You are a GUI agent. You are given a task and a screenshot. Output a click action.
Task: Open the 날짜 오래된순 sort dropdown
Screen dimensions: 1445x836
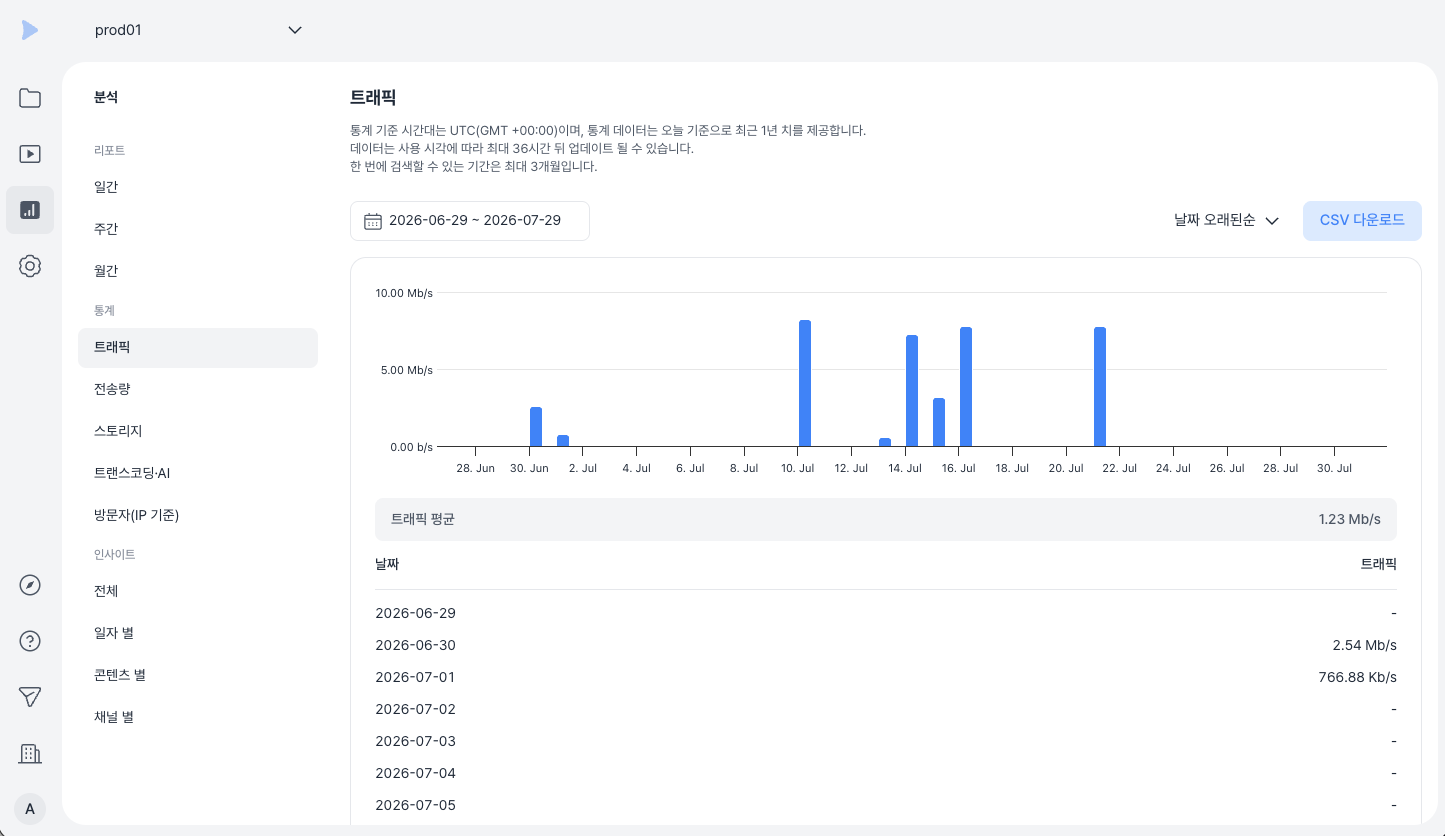click(1227, 221)
